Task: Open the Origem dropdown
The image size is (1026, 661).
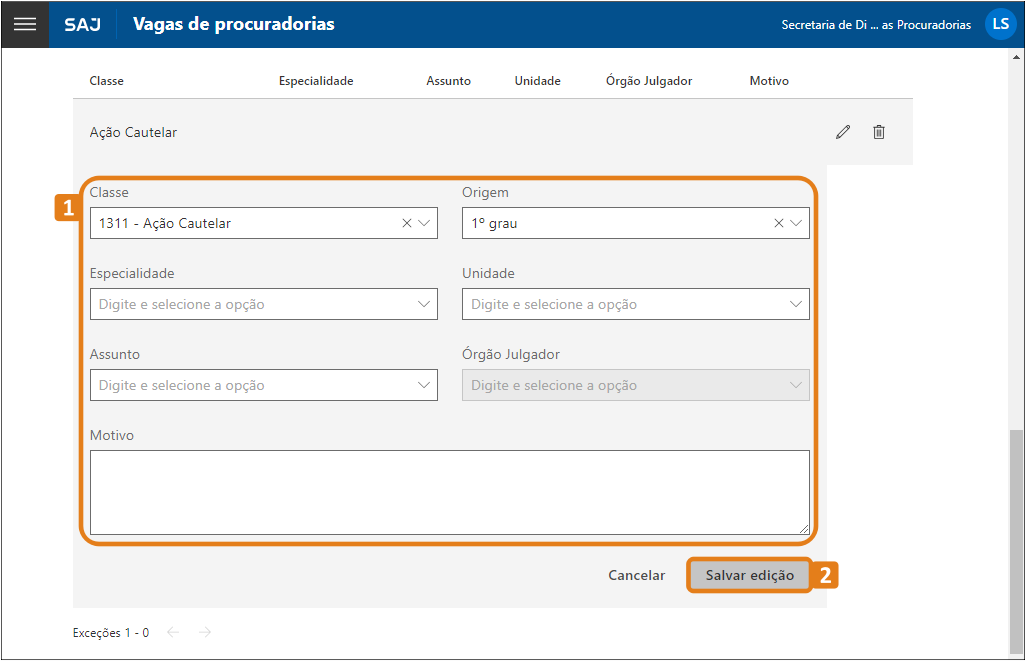Action: [796, 222]
